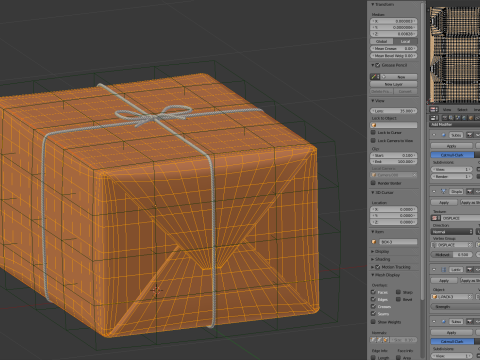480x360 pixels.
Task: Expand the Shading panel
Action: pyautogui.click(x=373, y=259)
